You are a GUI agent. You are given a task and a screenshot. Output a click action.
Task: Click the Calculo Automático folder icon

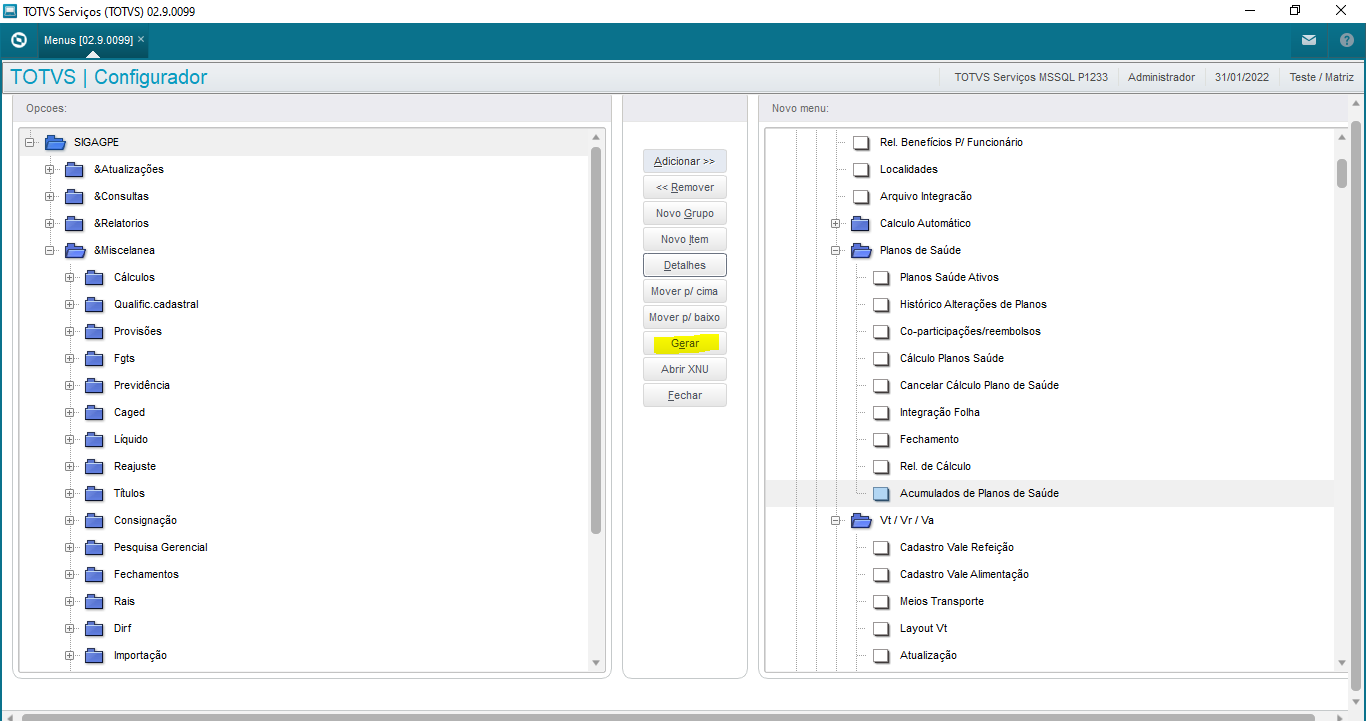[861, 223]
